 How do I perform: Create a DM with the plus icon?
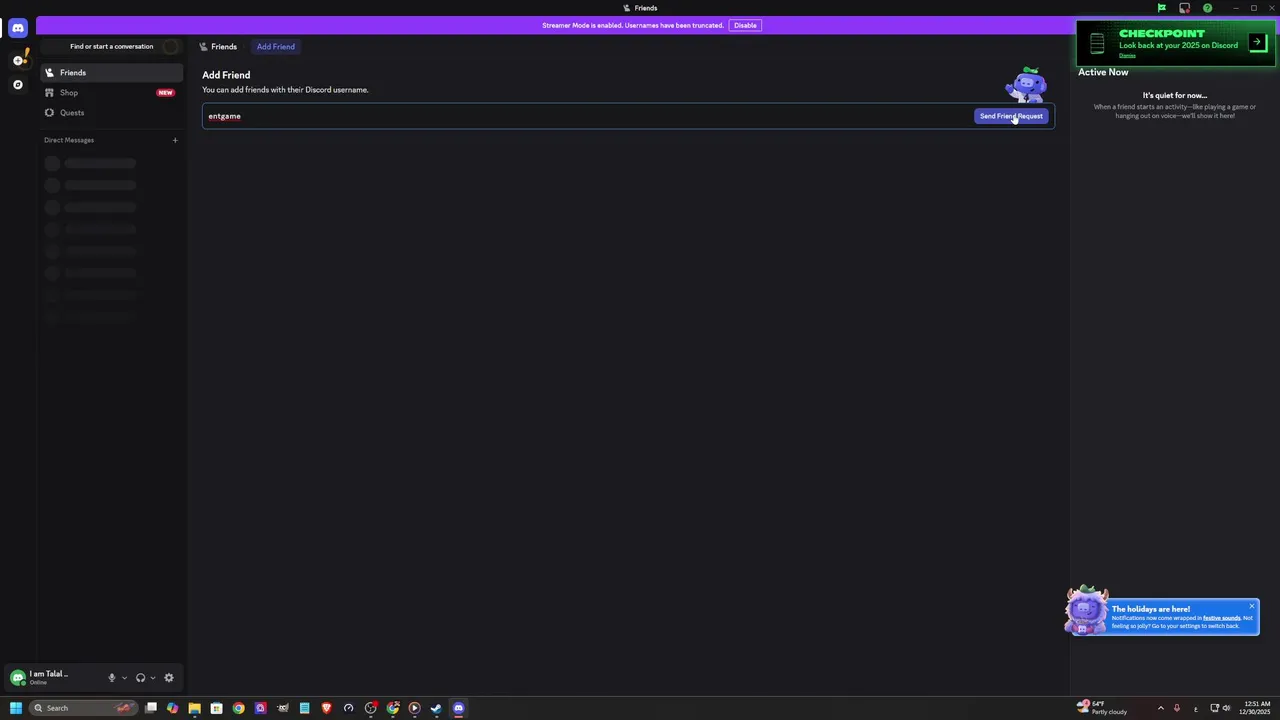tap(175, 140)
